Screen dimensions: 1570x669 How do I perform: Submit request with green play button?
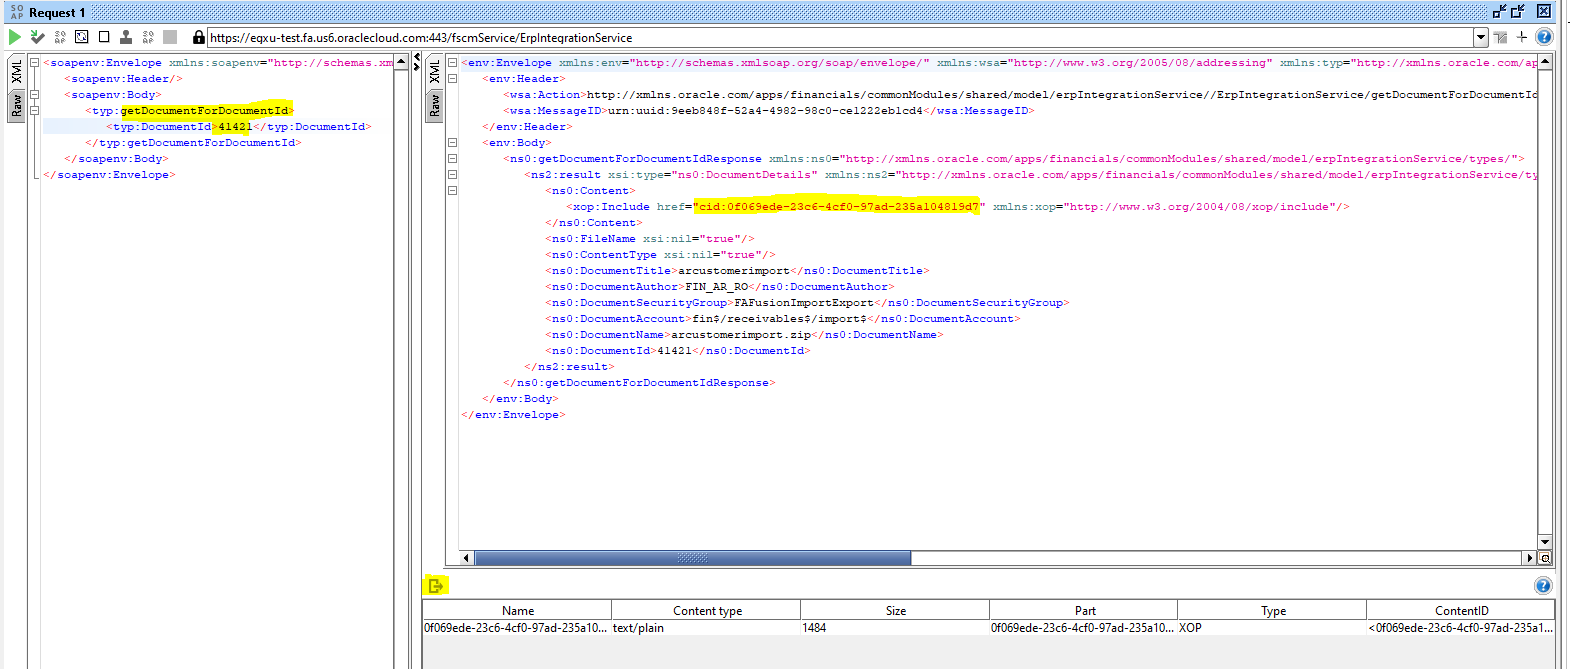click(x=14, y=37)
